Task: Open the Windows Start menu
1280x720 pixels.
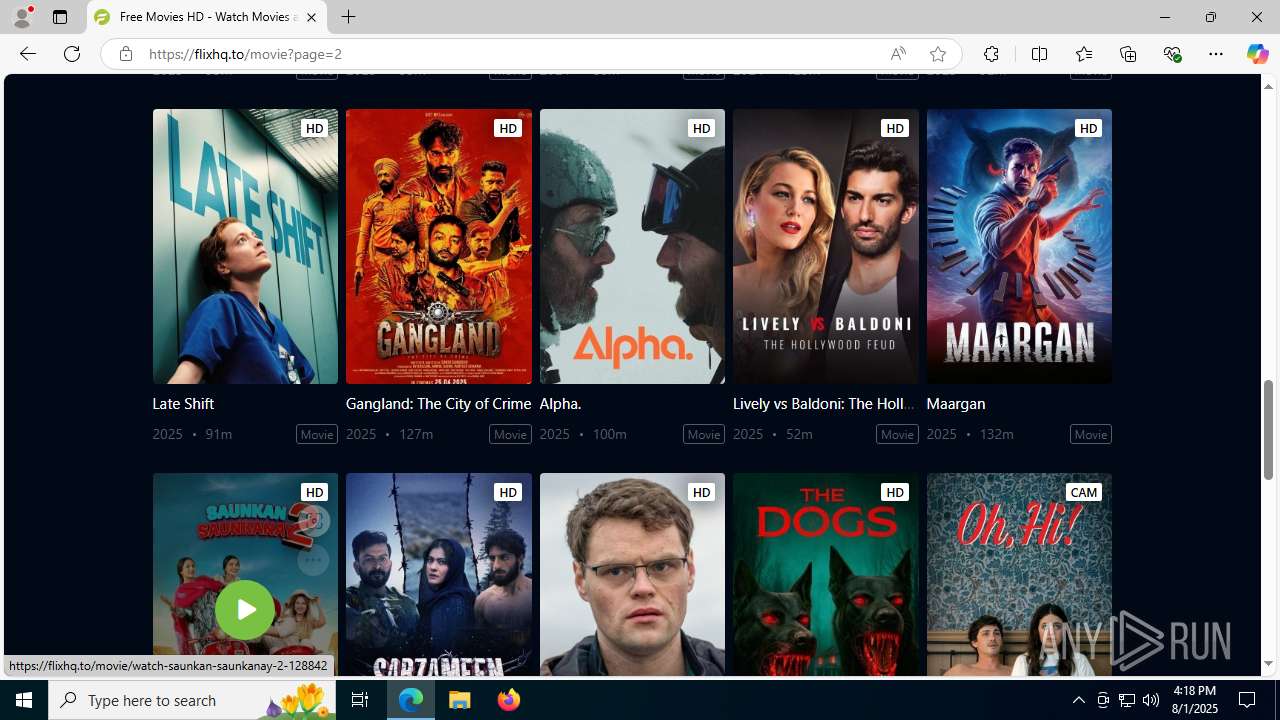Action: [x=24, y=700]
